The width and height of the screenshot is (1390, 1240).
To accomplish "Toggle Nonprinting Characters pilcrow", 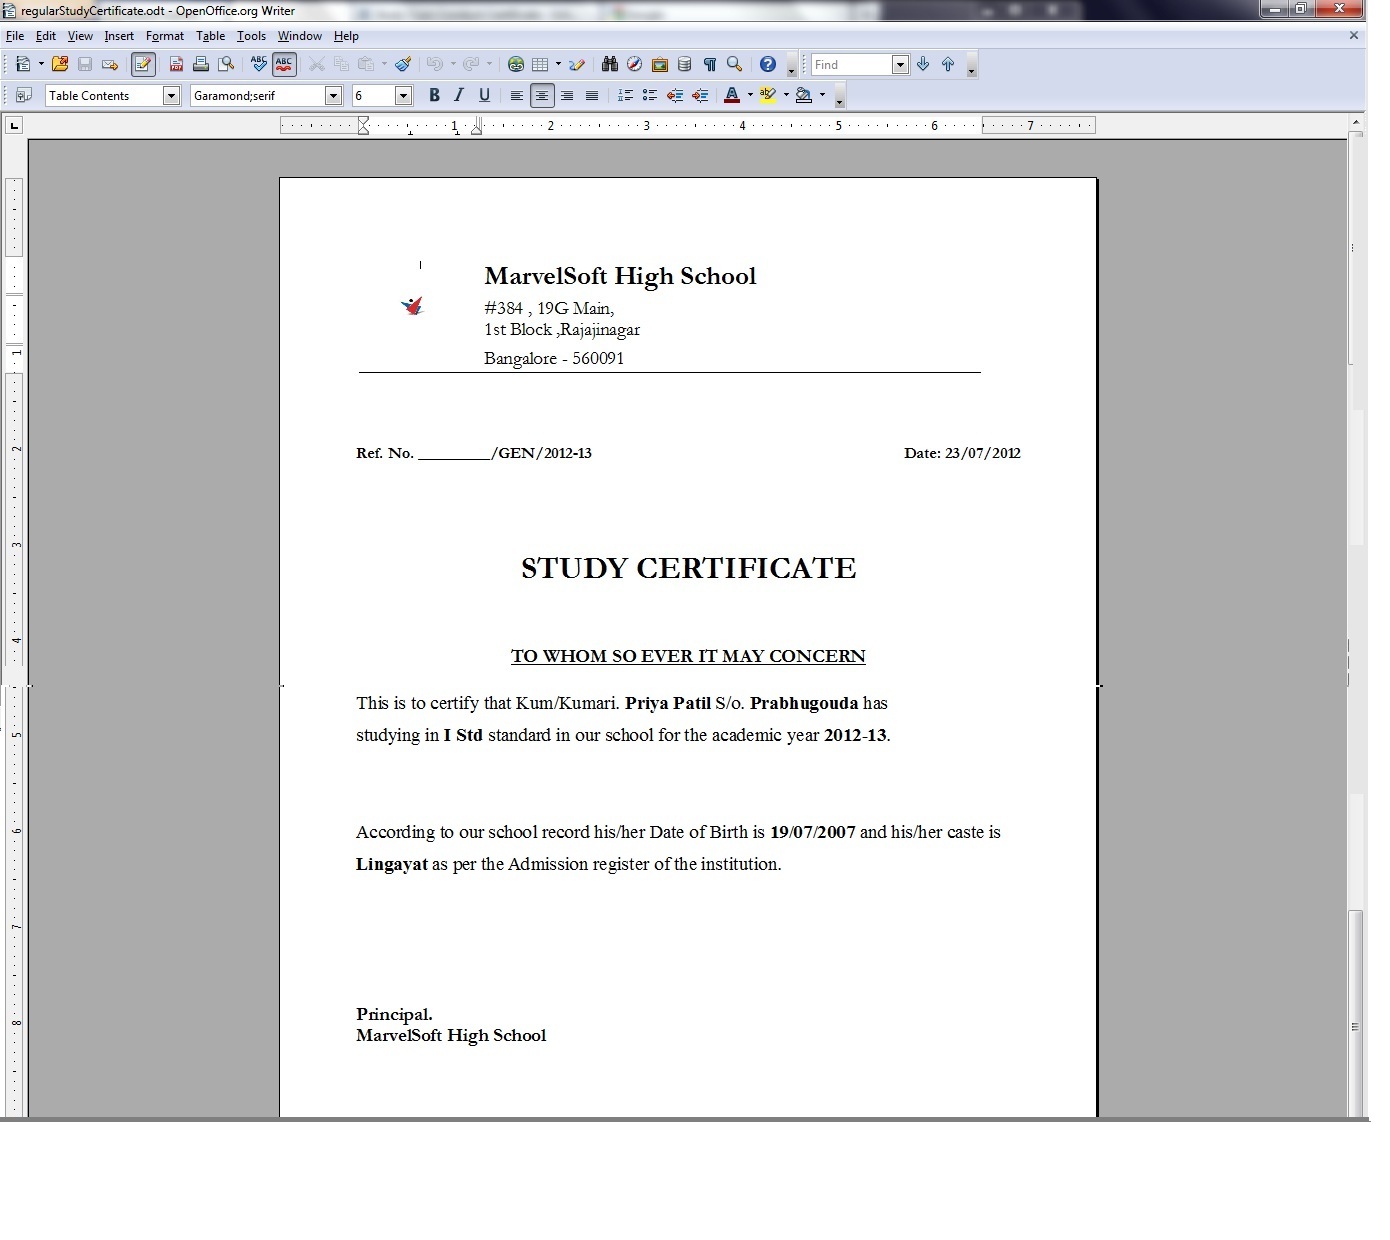I will (x=709, y=65).
